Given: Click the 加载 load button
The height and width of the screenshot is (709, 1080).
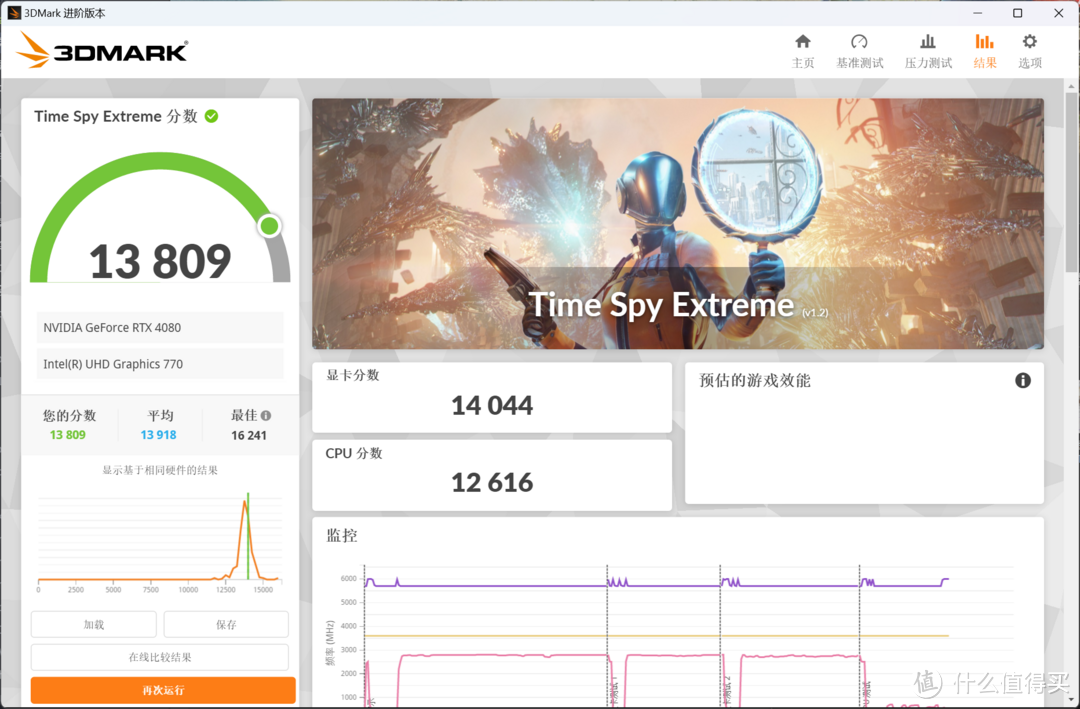Looking at the screenshot, I should 94,624.
